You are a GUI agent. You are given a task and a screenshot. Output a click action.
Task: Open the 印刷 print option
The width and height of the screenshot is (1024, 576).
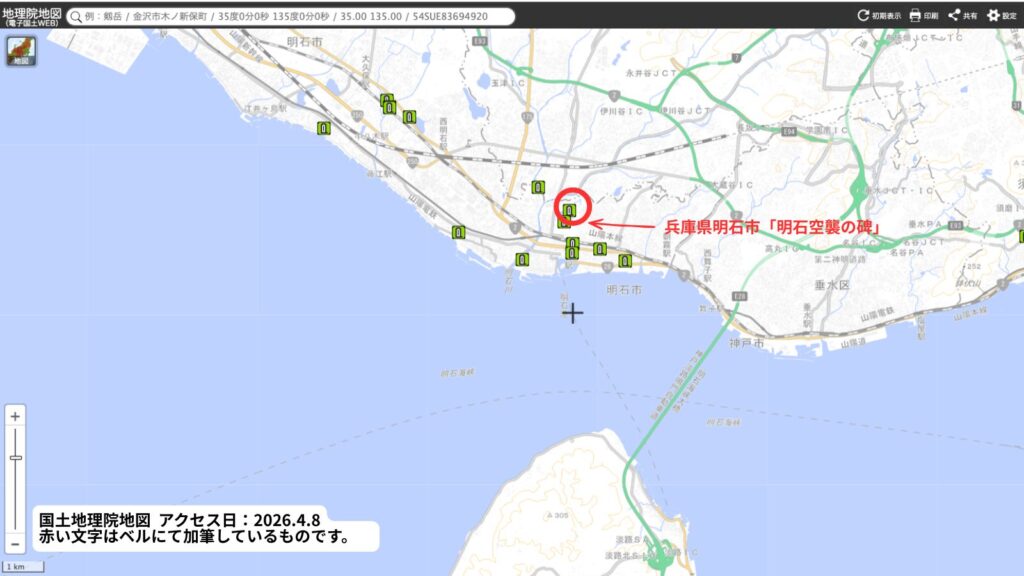coord(915,16)
